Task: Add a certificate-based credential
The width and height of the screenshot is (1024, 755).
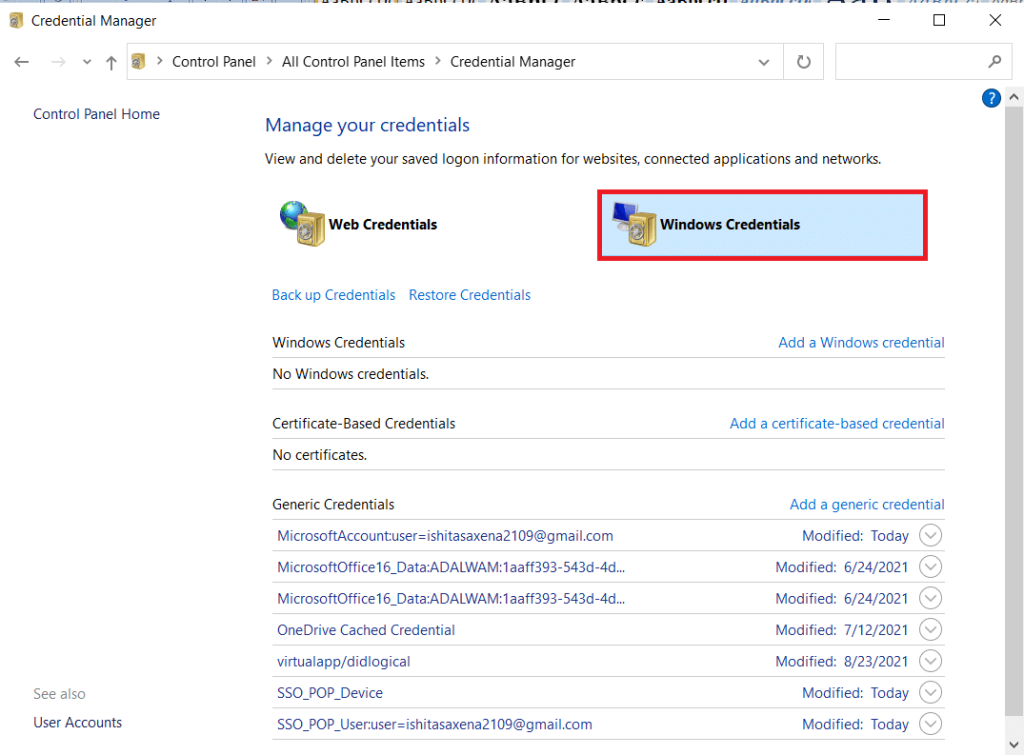Action: [837, 424]
